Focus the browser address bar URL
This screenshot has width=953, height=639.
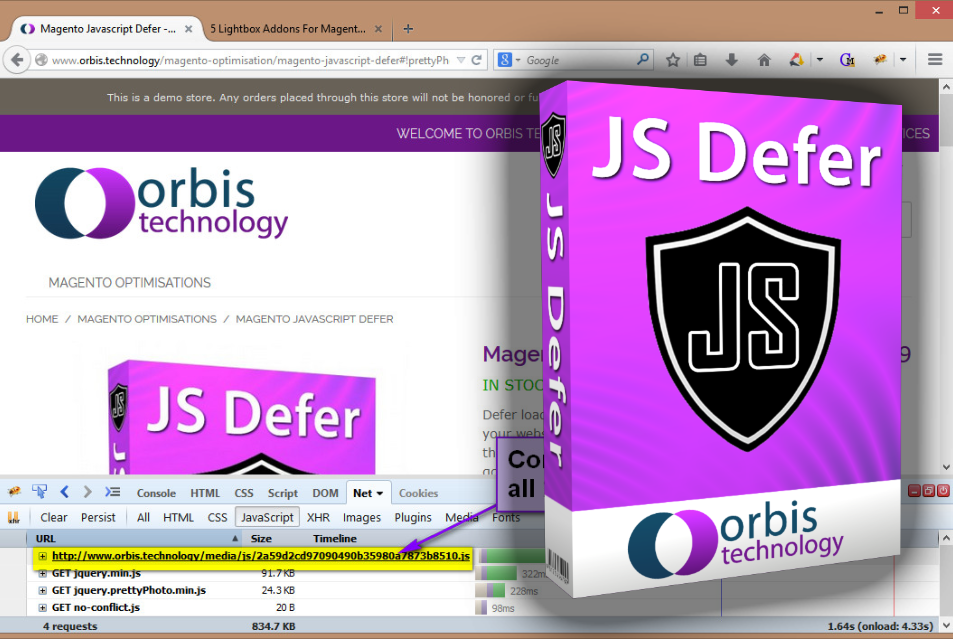coord(250,60)
